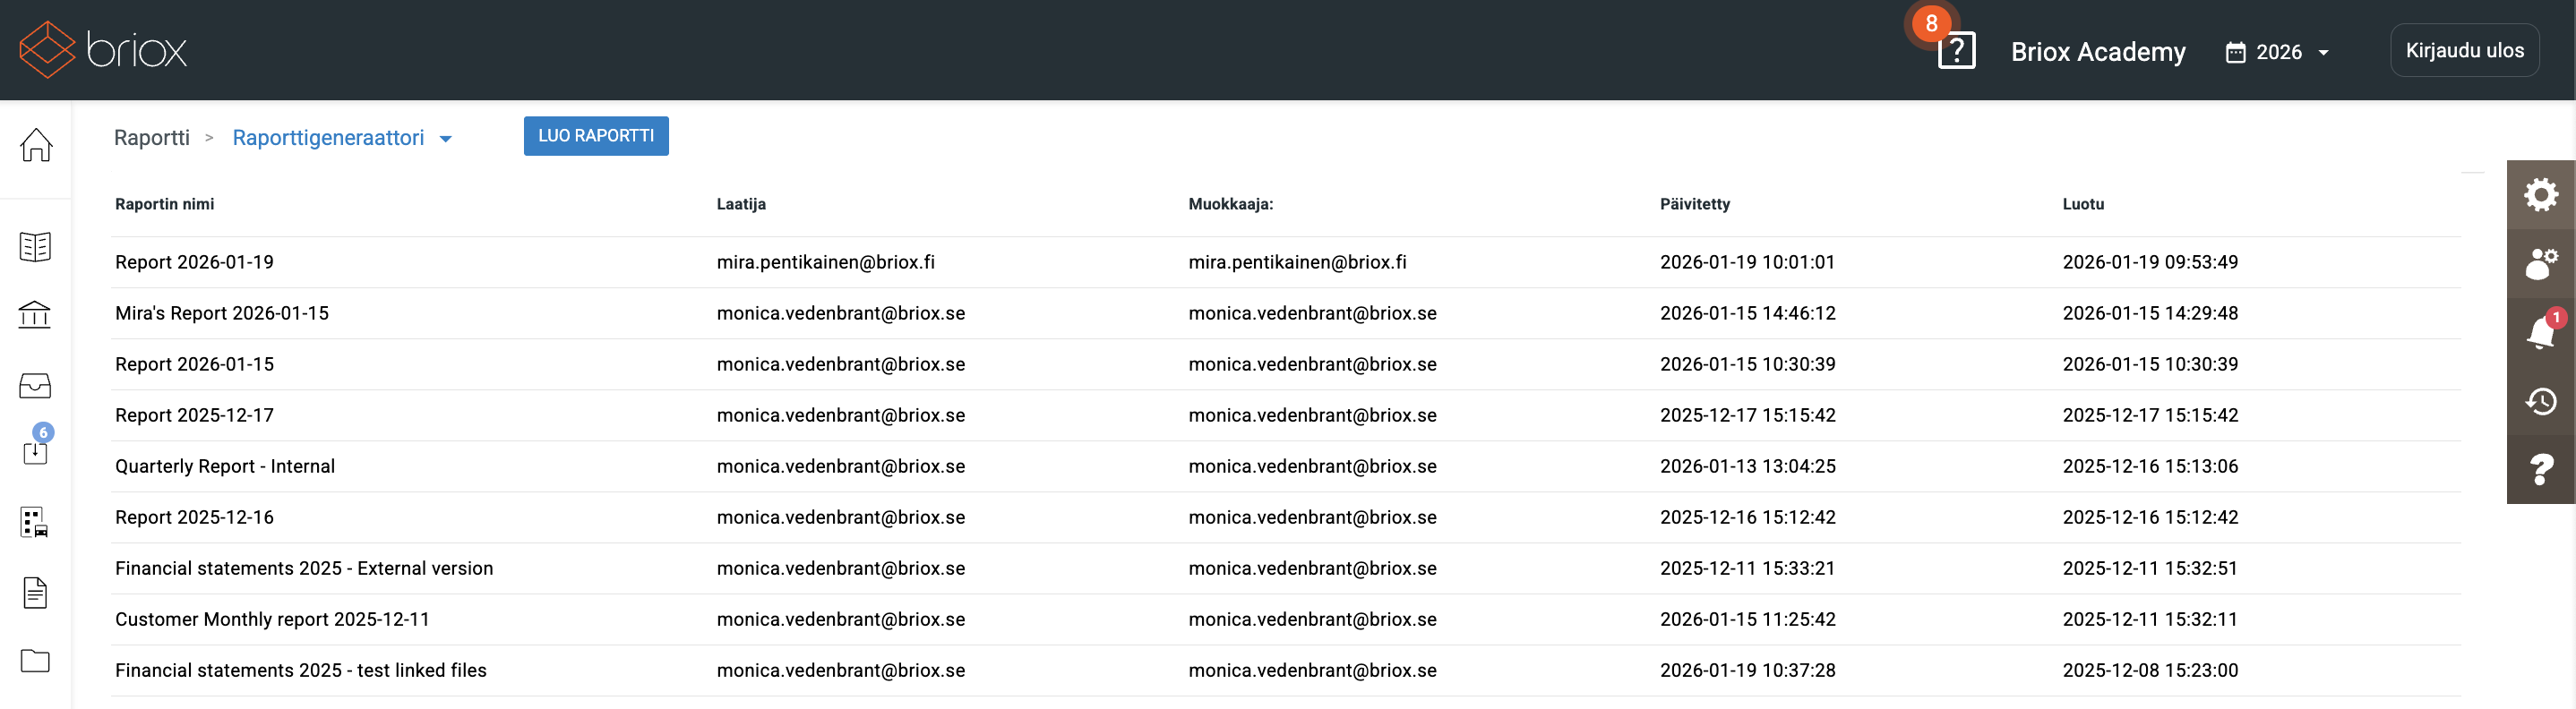Sort by the Päivitetty column header

coord(1694,204)
